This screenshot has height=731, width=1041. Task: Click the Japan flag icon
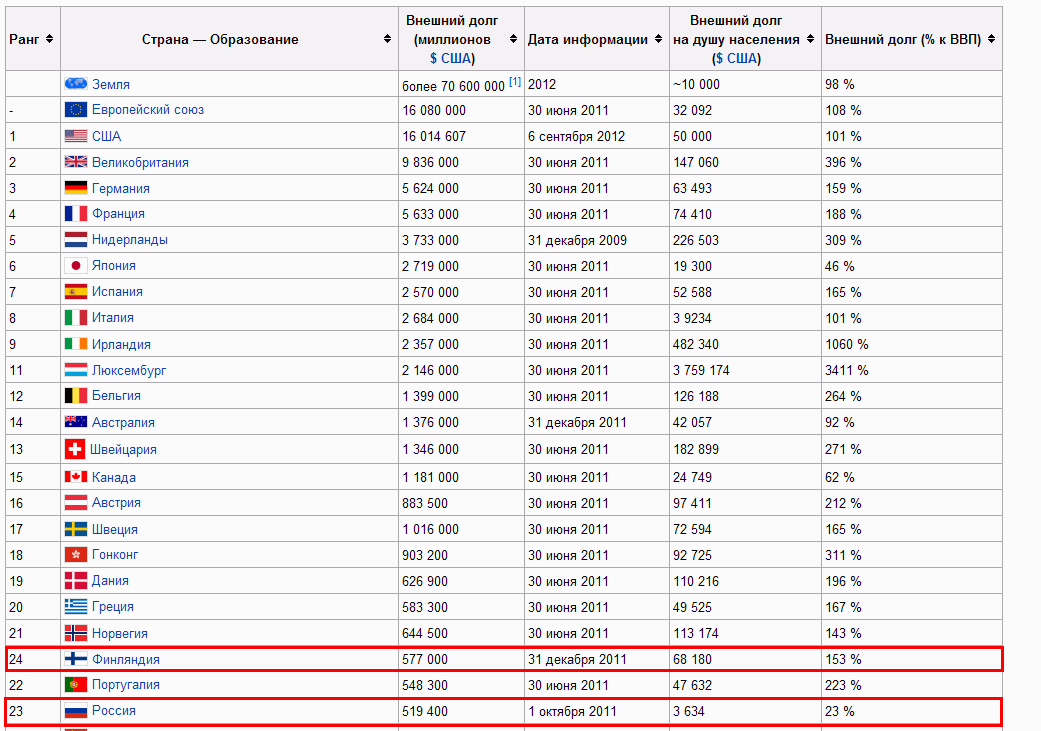pos(76,266)
